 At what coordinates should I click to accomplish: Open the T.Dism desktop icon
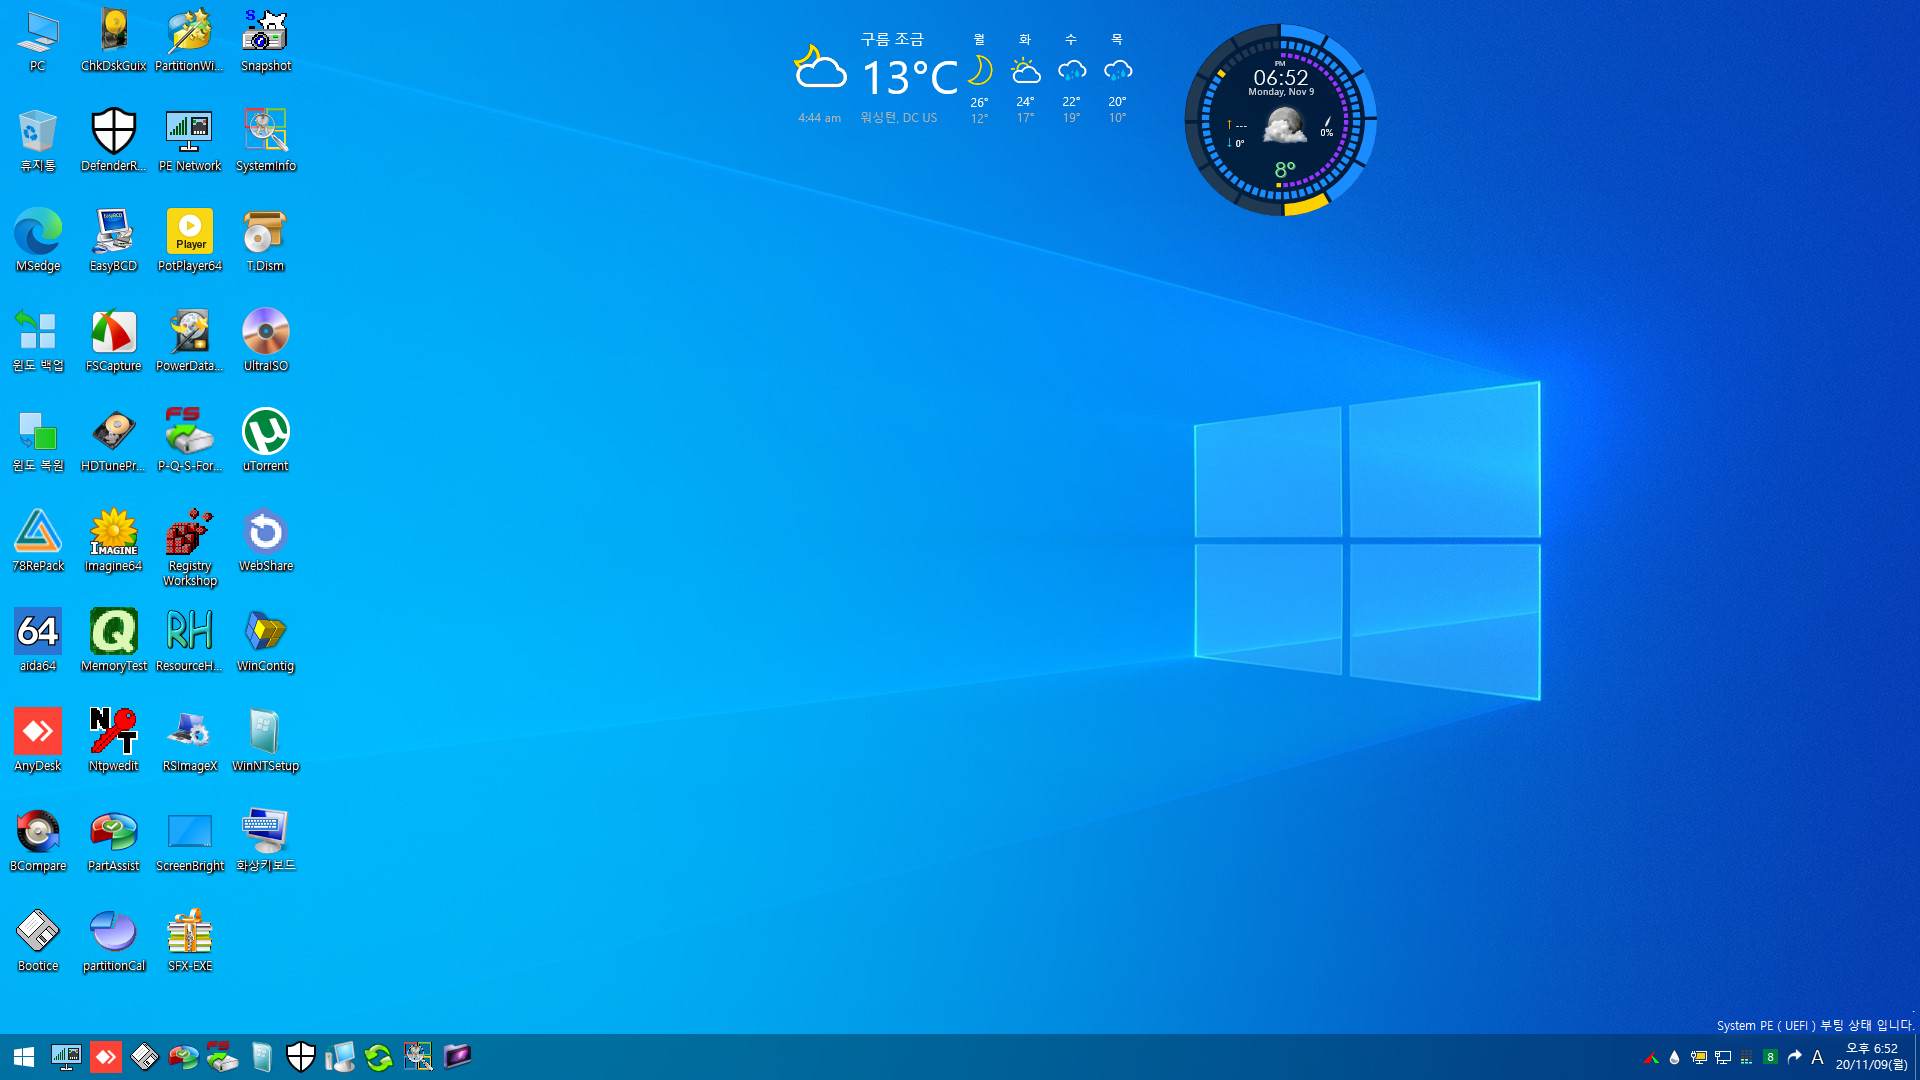266,241
